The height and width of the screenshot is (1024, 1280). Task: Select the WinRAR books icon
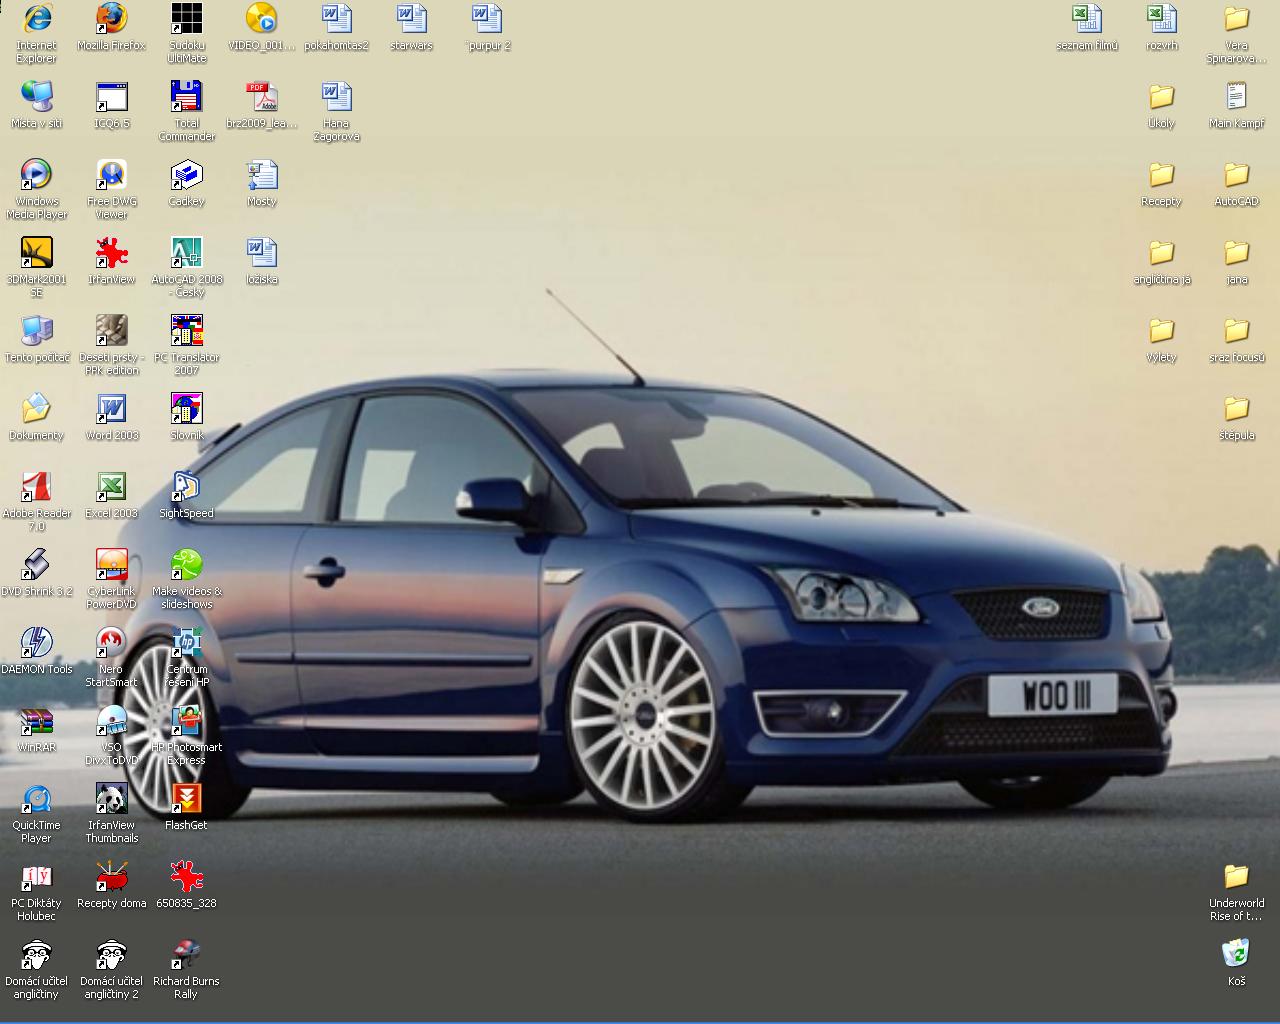coord(37,721)
